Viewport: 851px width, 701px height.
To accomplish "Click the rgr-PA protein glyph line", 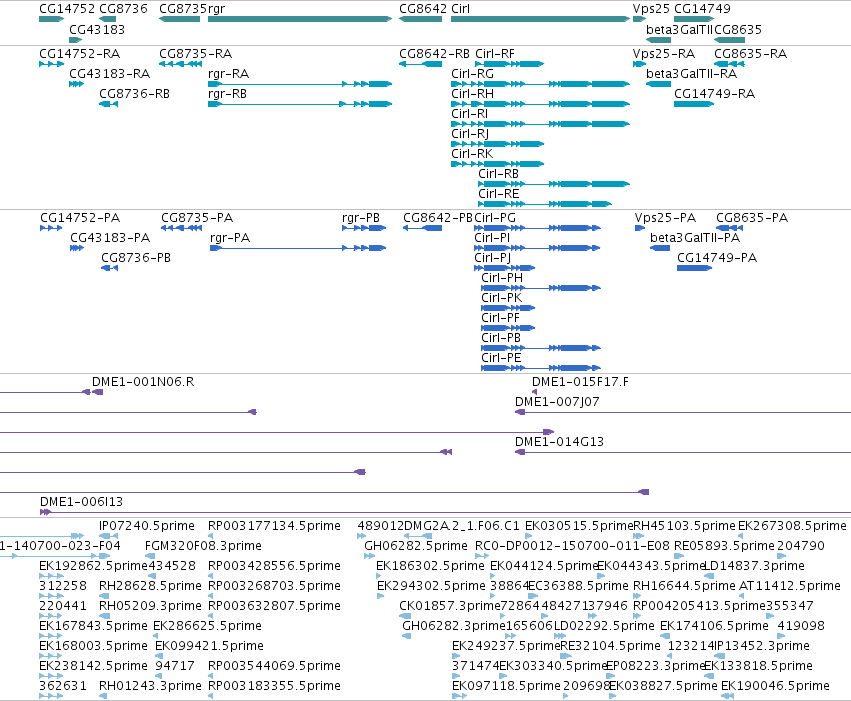I will click(x=298, y=248).
